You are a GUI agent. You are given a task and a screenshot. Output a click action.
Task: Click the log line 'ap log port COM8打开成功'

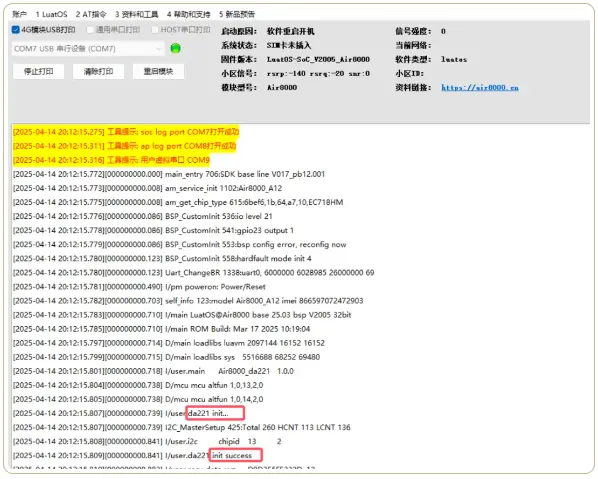click(124, 146)
